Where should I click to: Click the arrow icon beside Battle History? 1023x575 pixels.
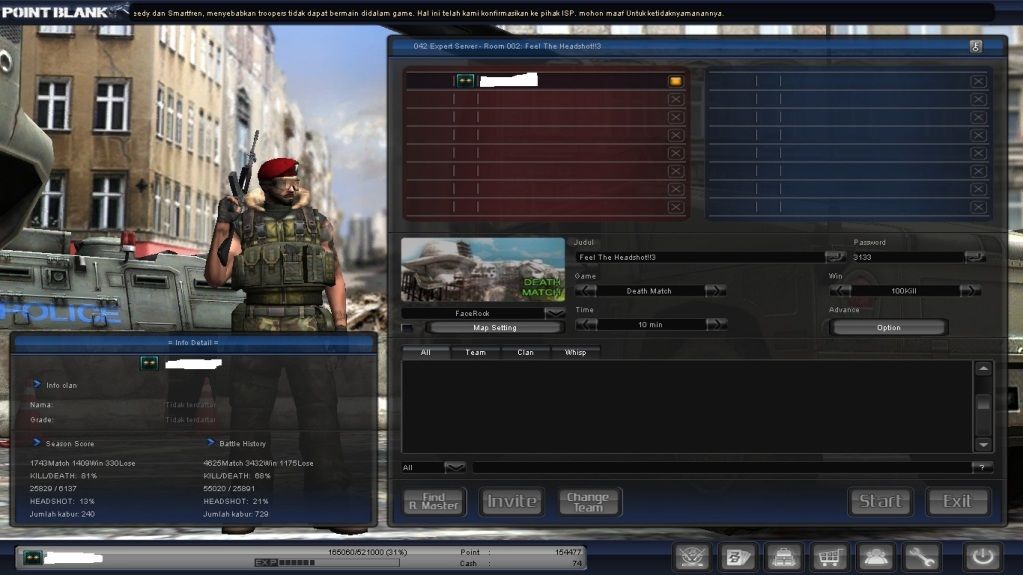click(211, 443)
